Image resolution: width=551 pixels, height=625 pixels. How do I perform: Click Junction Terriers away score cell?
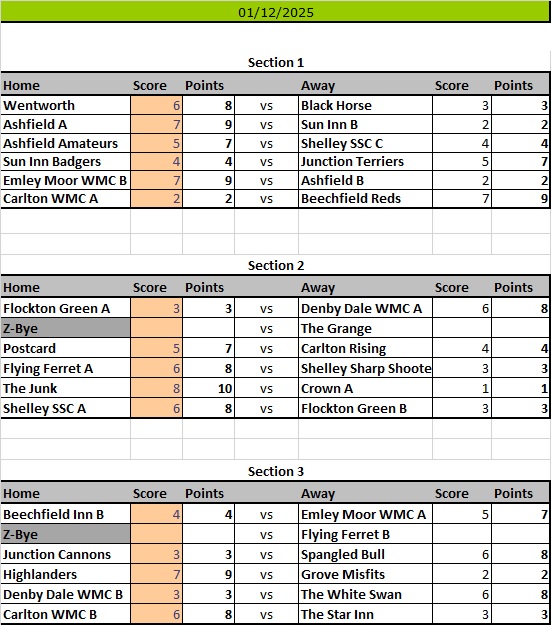[462, 161]
